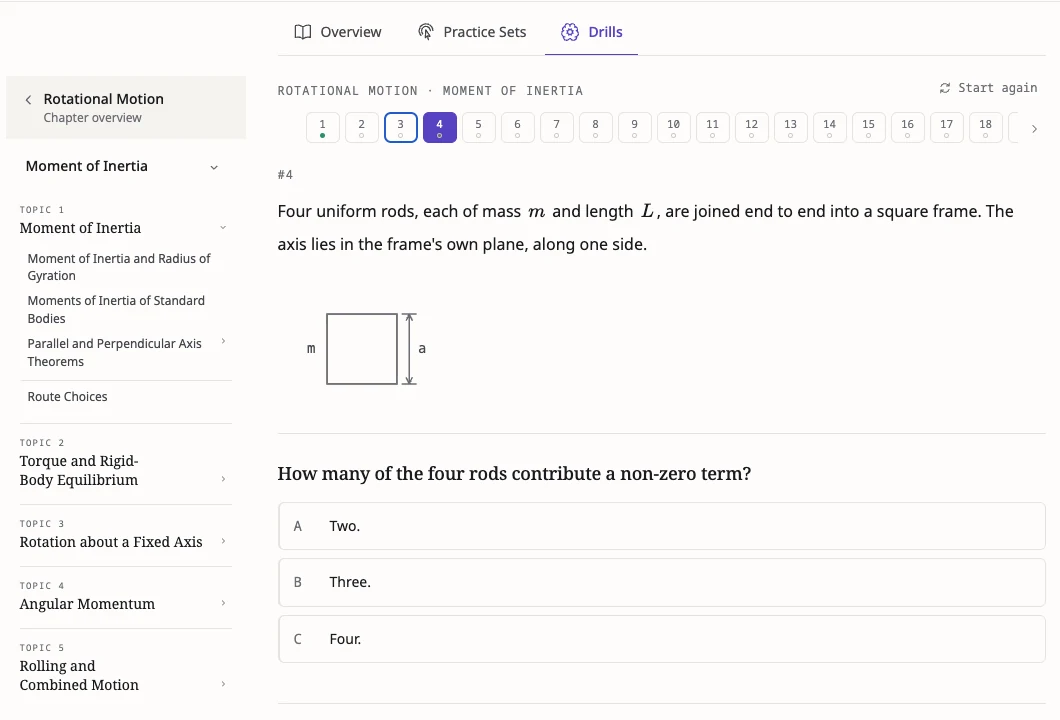1060x720 pixels.
Task: Jump to question 8
Action: pos(596,128)
